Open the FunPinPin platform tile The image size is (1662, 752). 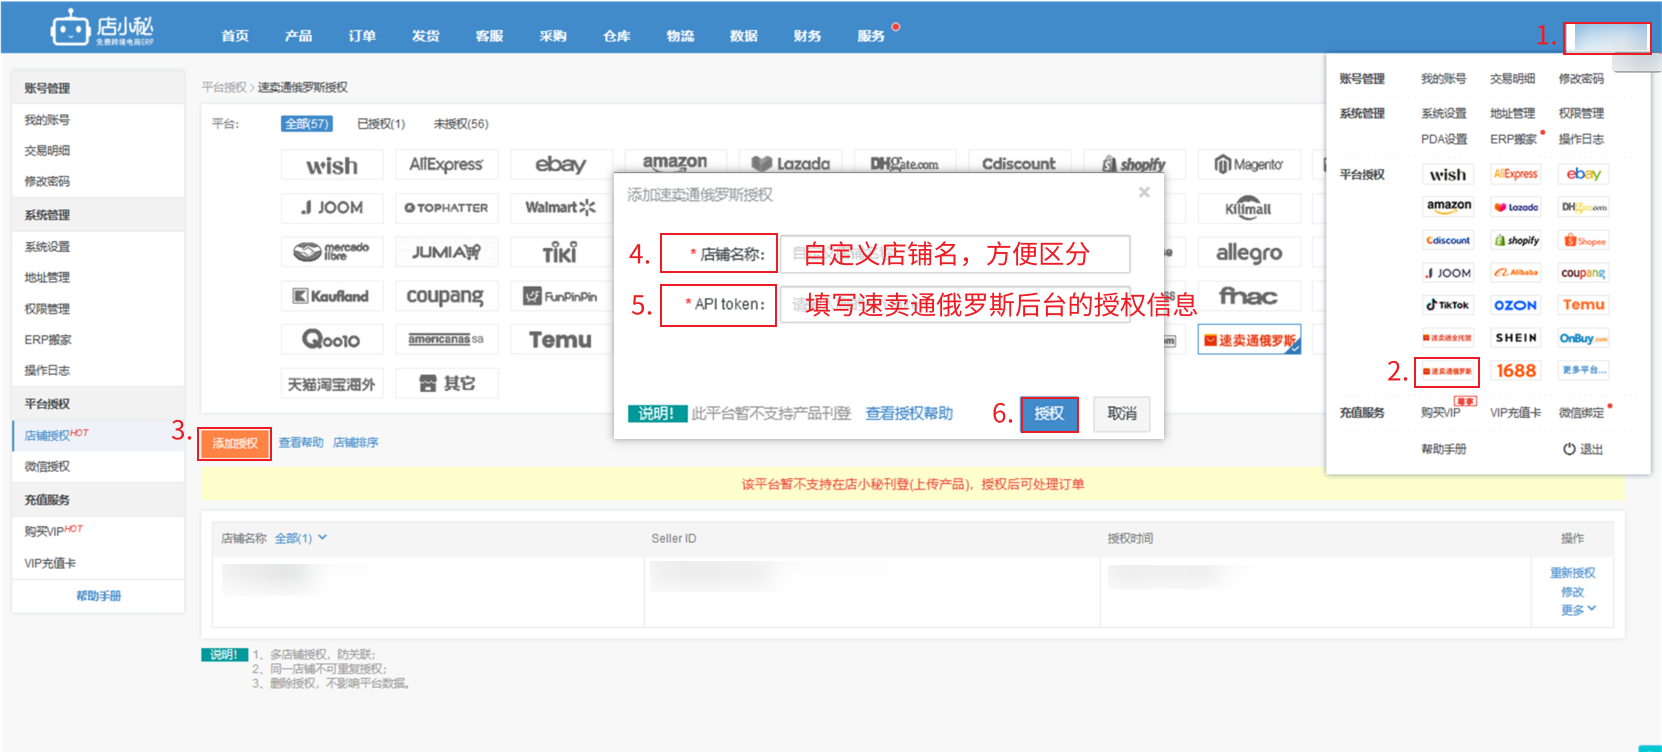(560, 296)
